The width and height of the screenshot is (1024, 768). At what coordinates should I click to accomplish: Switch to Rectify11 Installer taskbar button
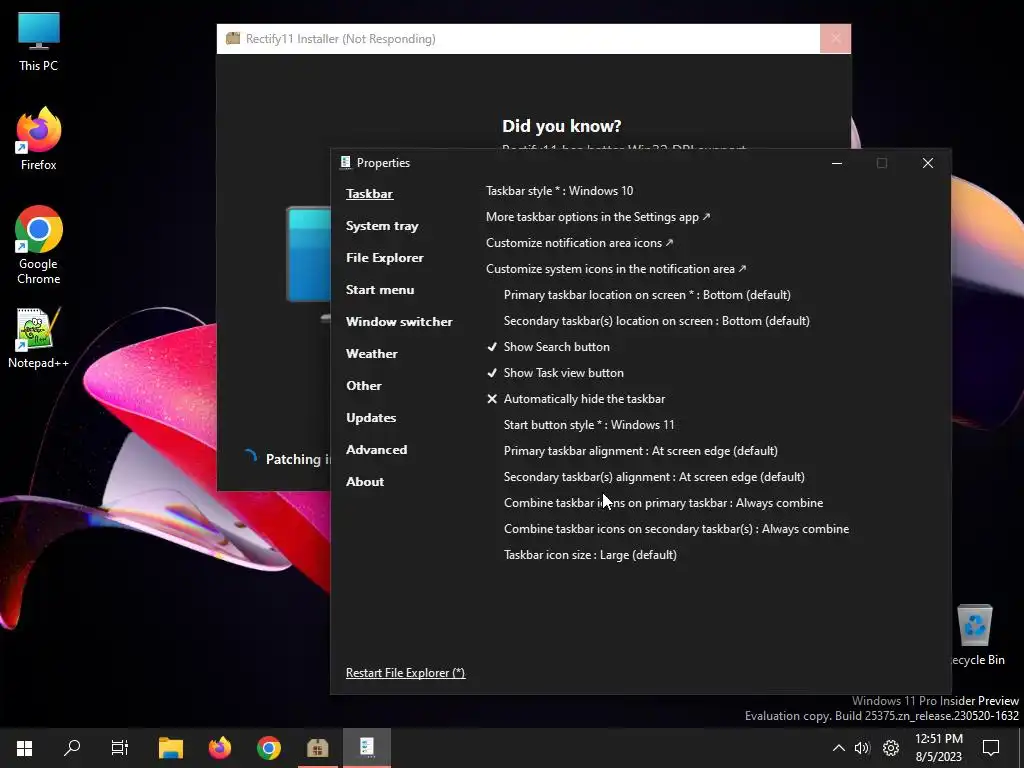click(317, 748)
